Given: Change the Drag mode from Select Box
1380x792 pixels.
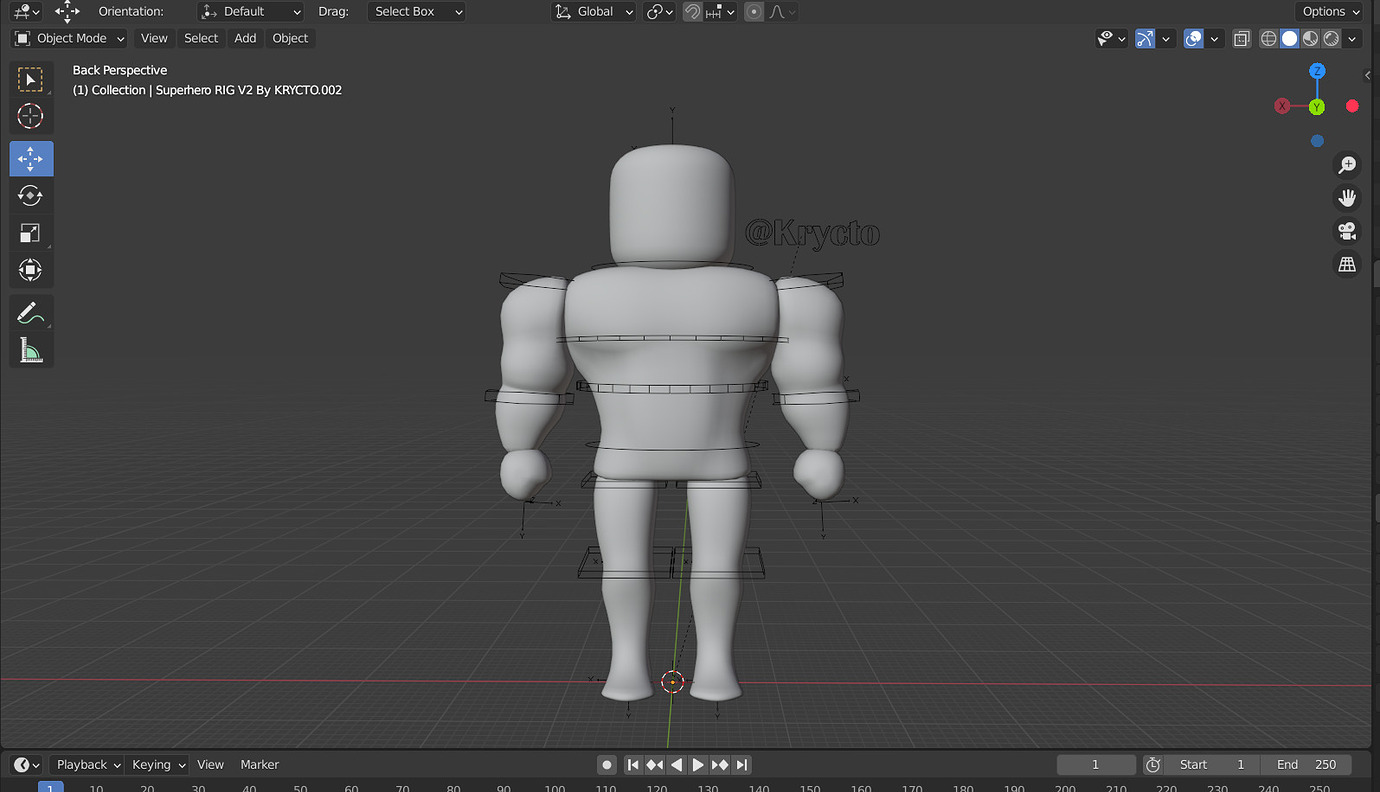Looking at the screenshot, I should [x=416, y=11].
